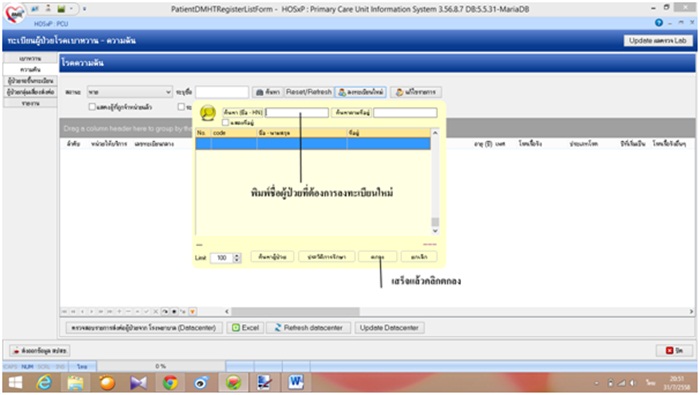Open the orange ball app in taskbar
Image resolution: width=700 pixels, height=395 pixels.
[x=107, y=383]
